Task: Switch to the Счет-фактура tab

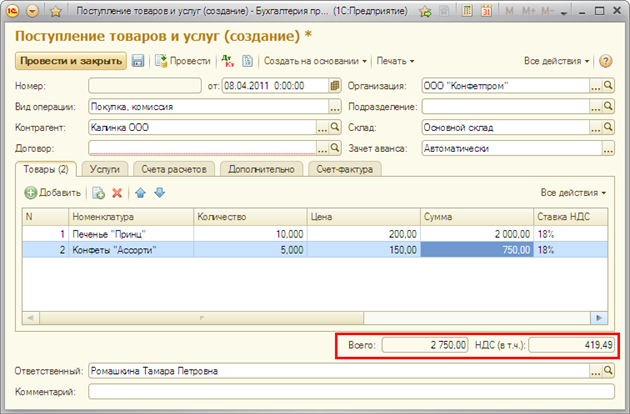Action: point(344,169)
